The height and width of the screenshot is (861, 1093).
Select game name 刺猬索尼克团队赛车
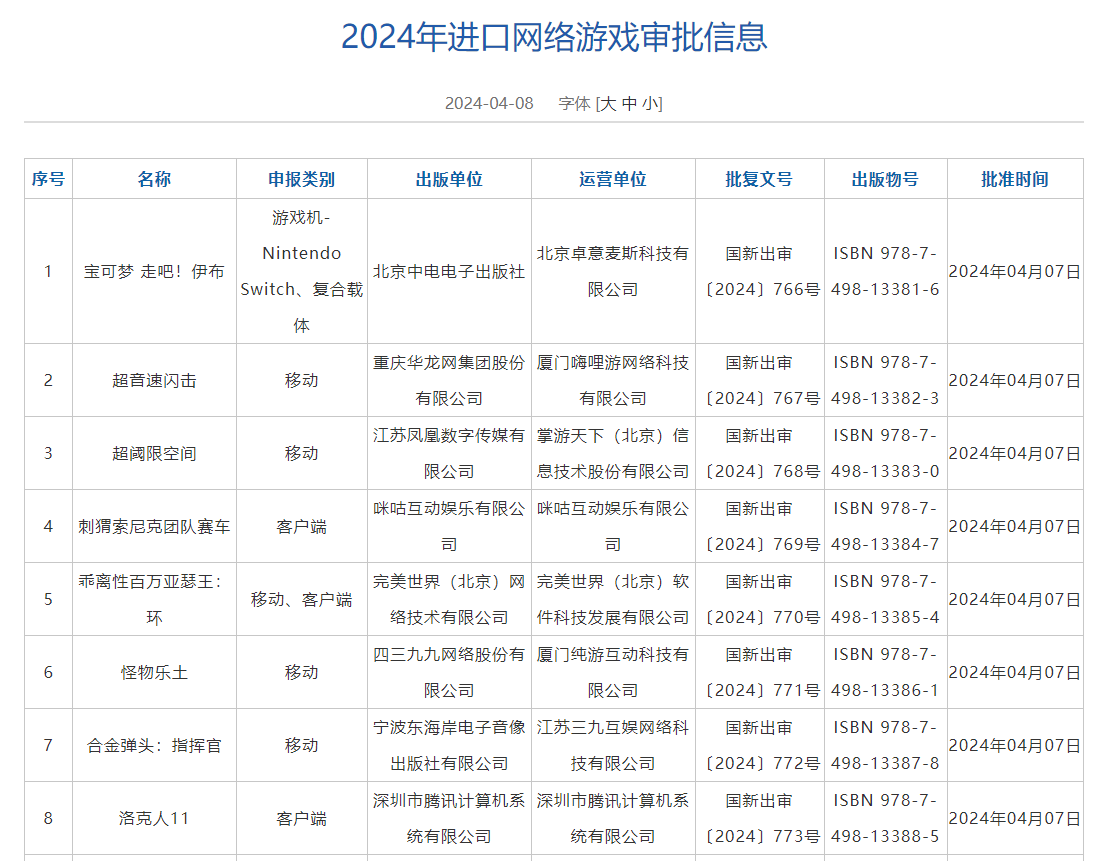click(x=154, y=526)
